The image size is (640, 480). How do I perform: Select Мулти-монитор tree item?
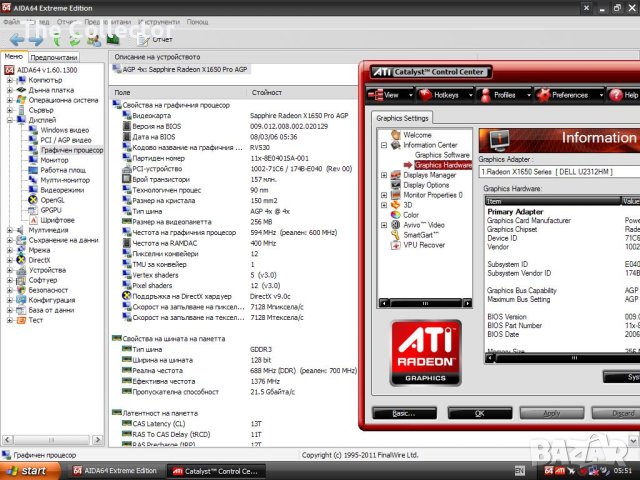click(65, 180)
